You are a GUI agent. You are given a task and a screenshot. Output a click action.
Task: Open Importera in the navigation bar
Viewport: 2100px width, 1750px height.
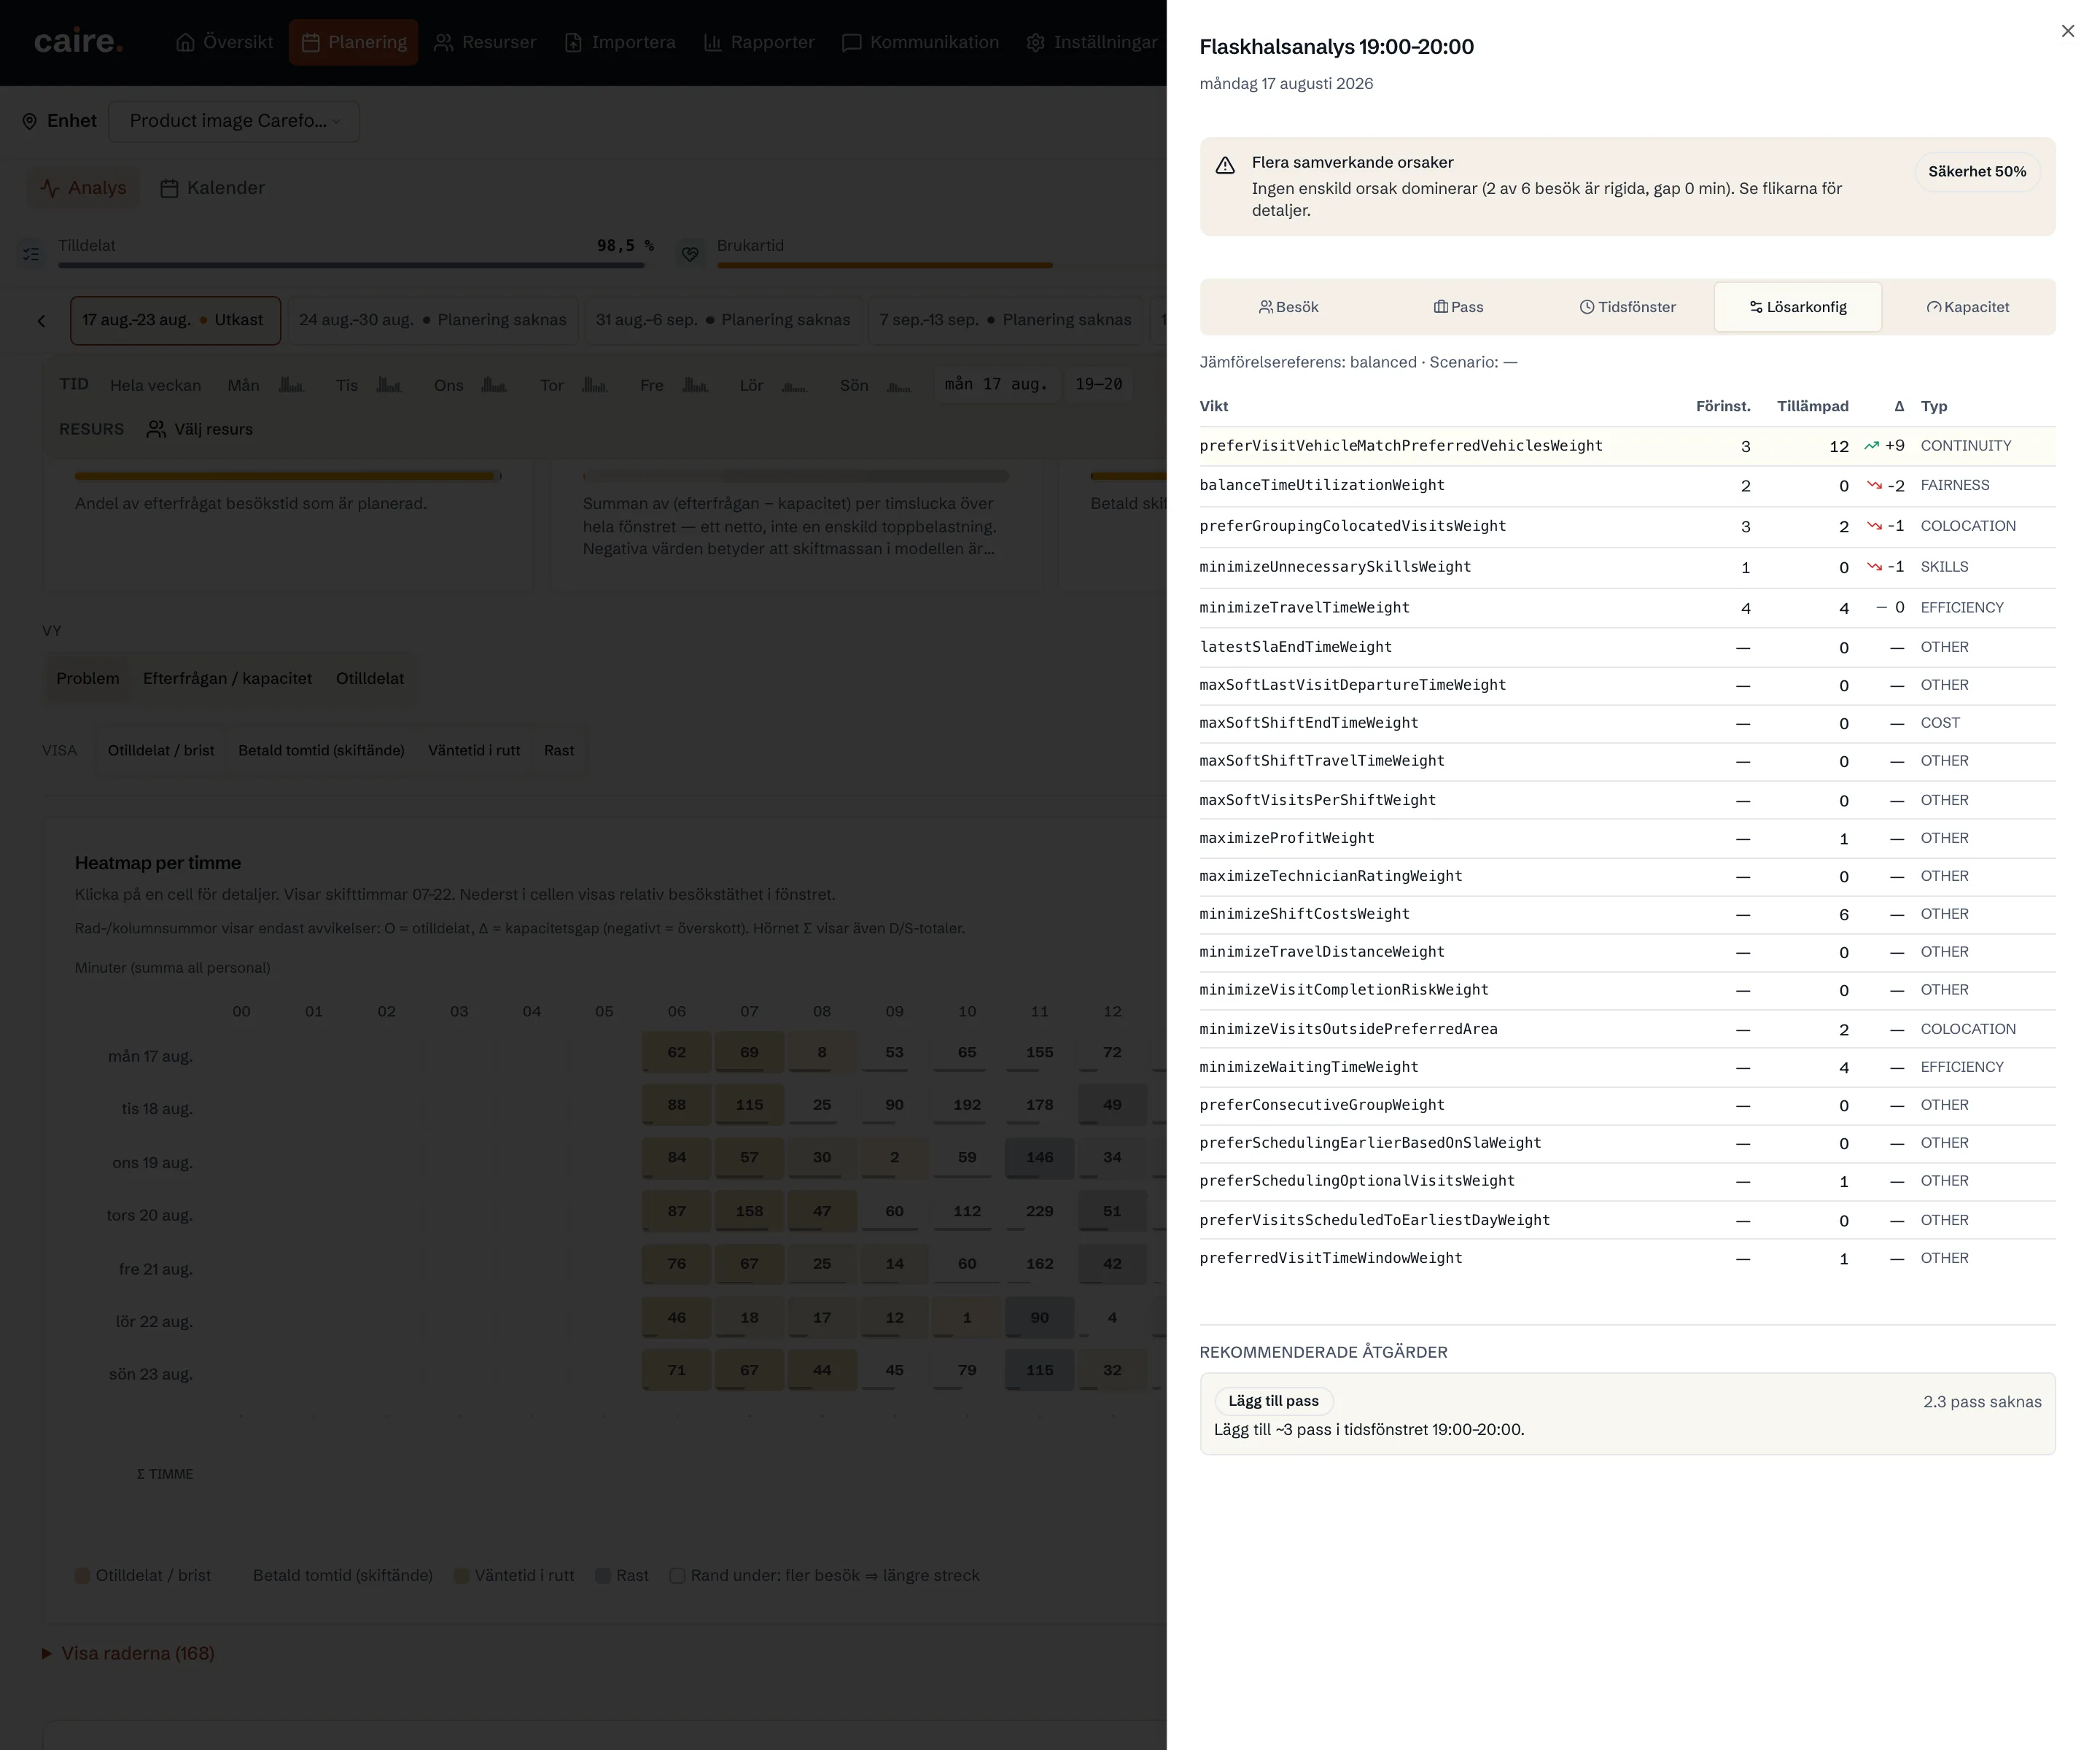(620, 42)
